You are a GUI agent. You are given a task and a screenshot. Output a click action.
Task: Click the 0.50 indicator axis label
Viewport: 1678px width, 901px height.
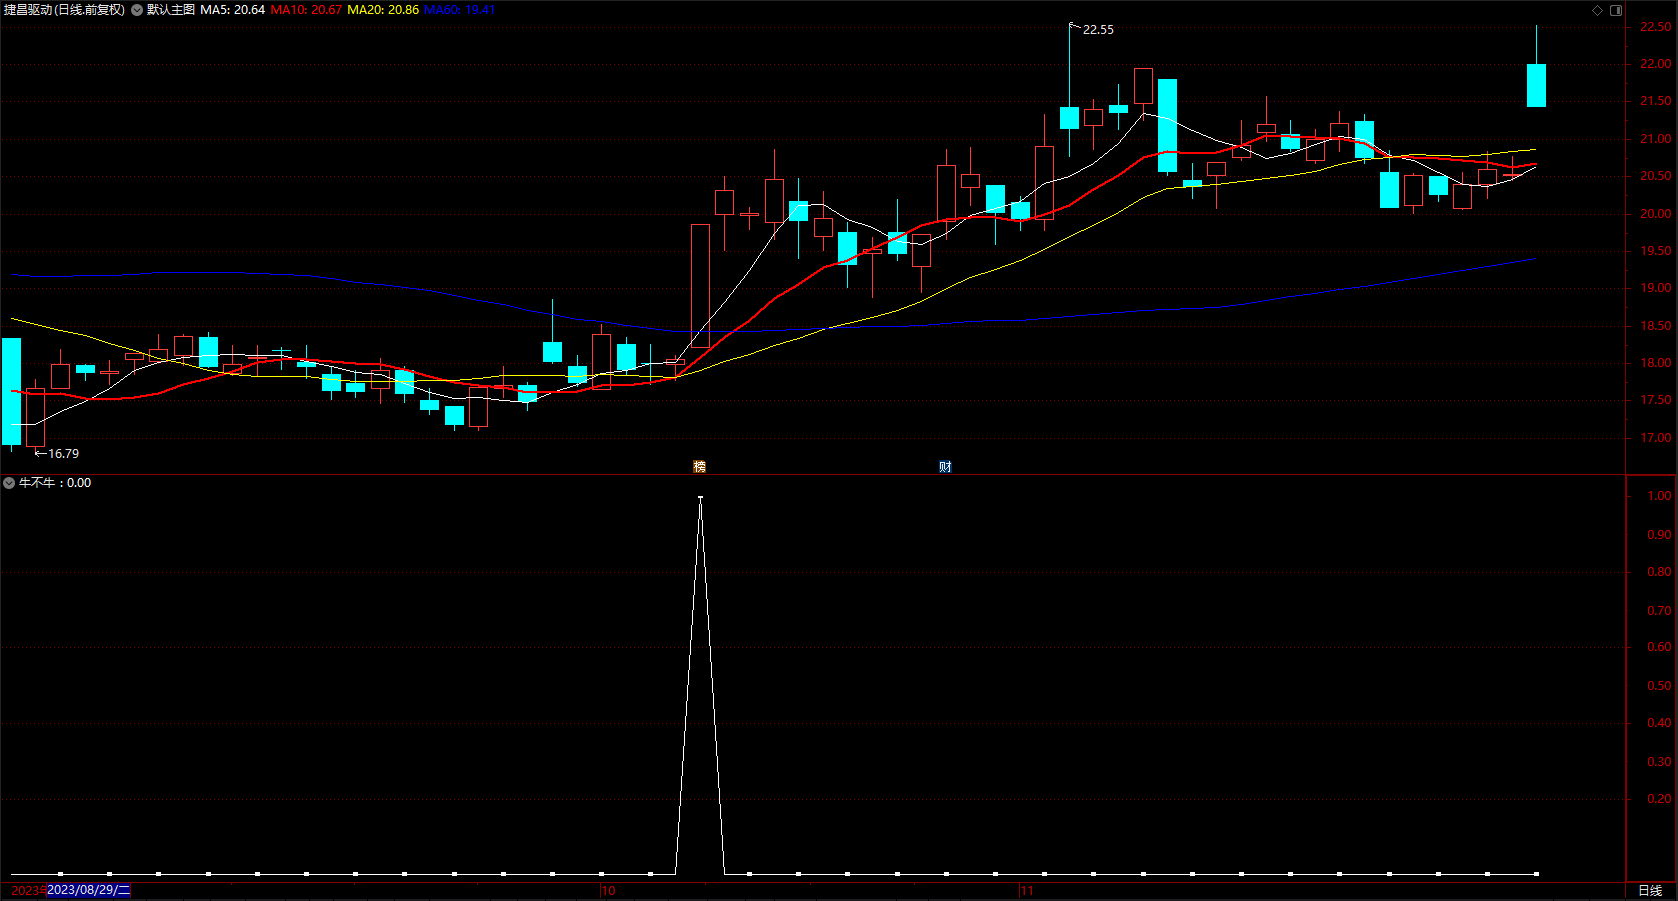point(1659,686)
